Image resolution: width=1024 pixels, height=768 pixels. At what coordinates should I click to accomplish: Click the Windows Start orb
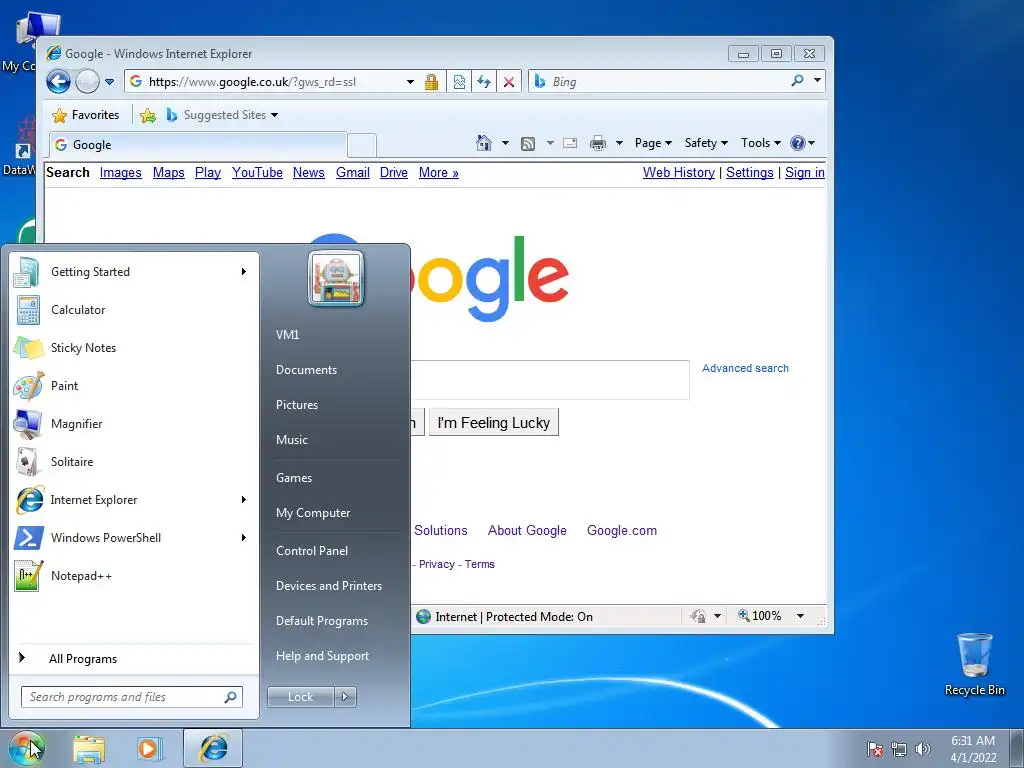tap(26, 748)
